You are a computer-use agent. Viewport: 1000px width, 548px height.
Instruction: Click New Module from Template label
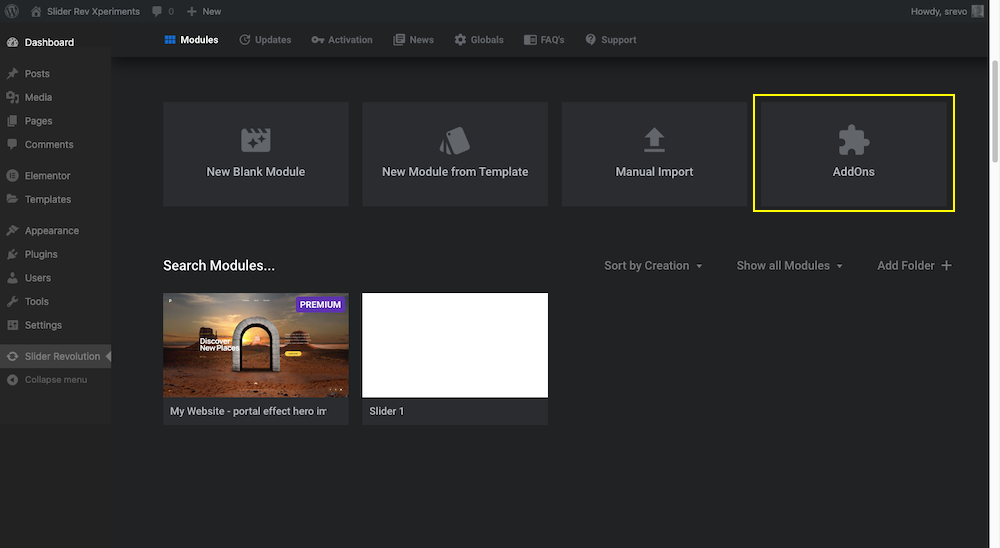[455, 172]
